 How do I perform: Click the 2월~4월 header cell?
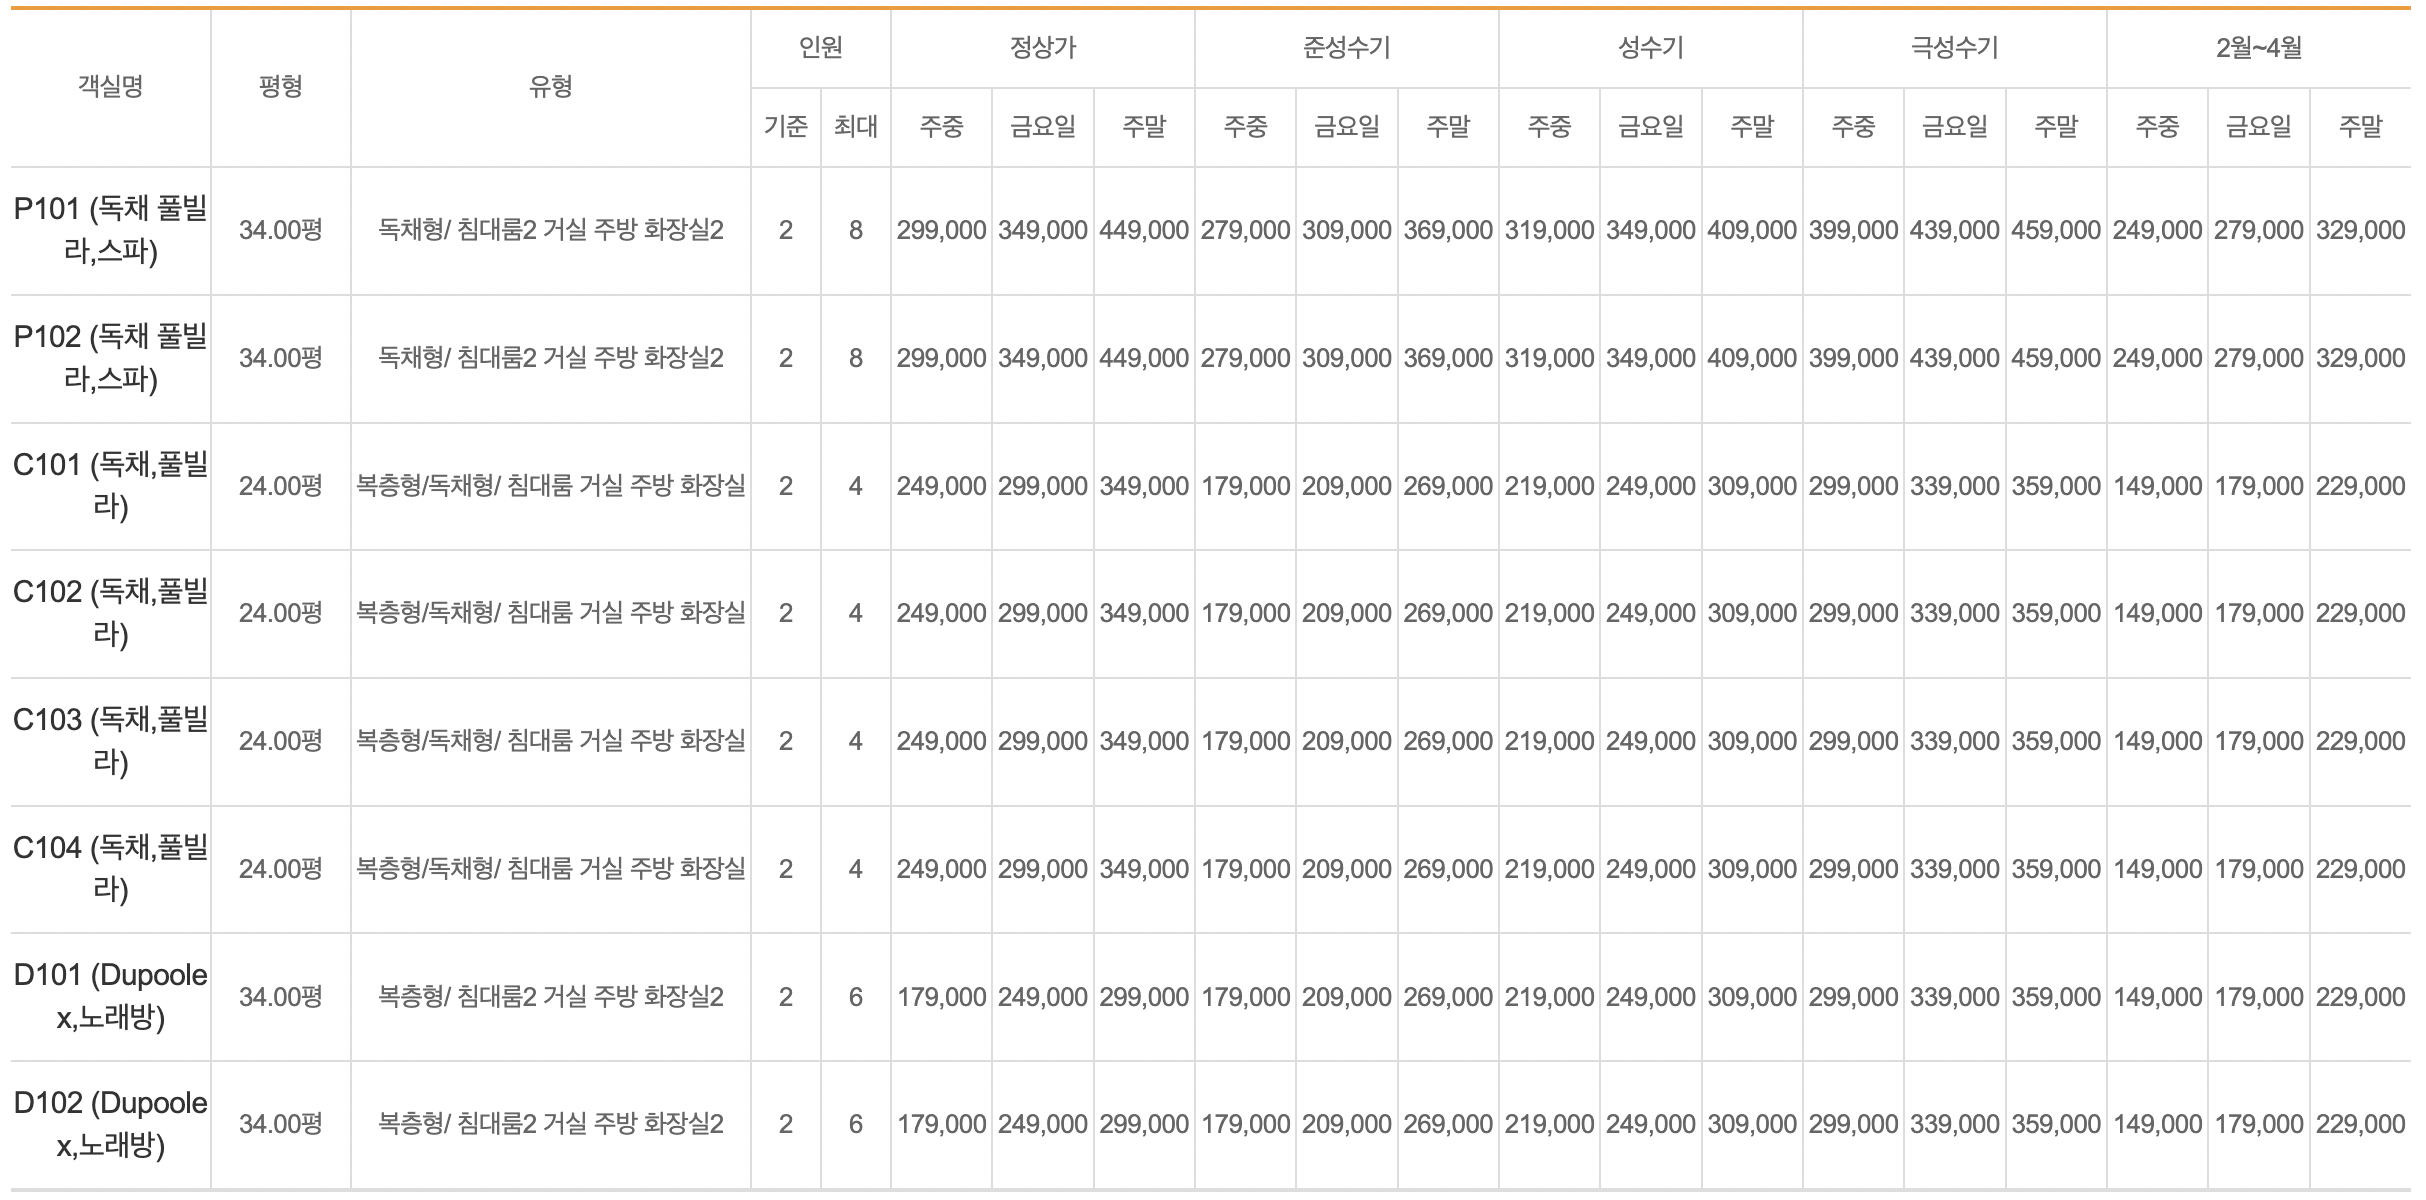[x=2258, y=47]
